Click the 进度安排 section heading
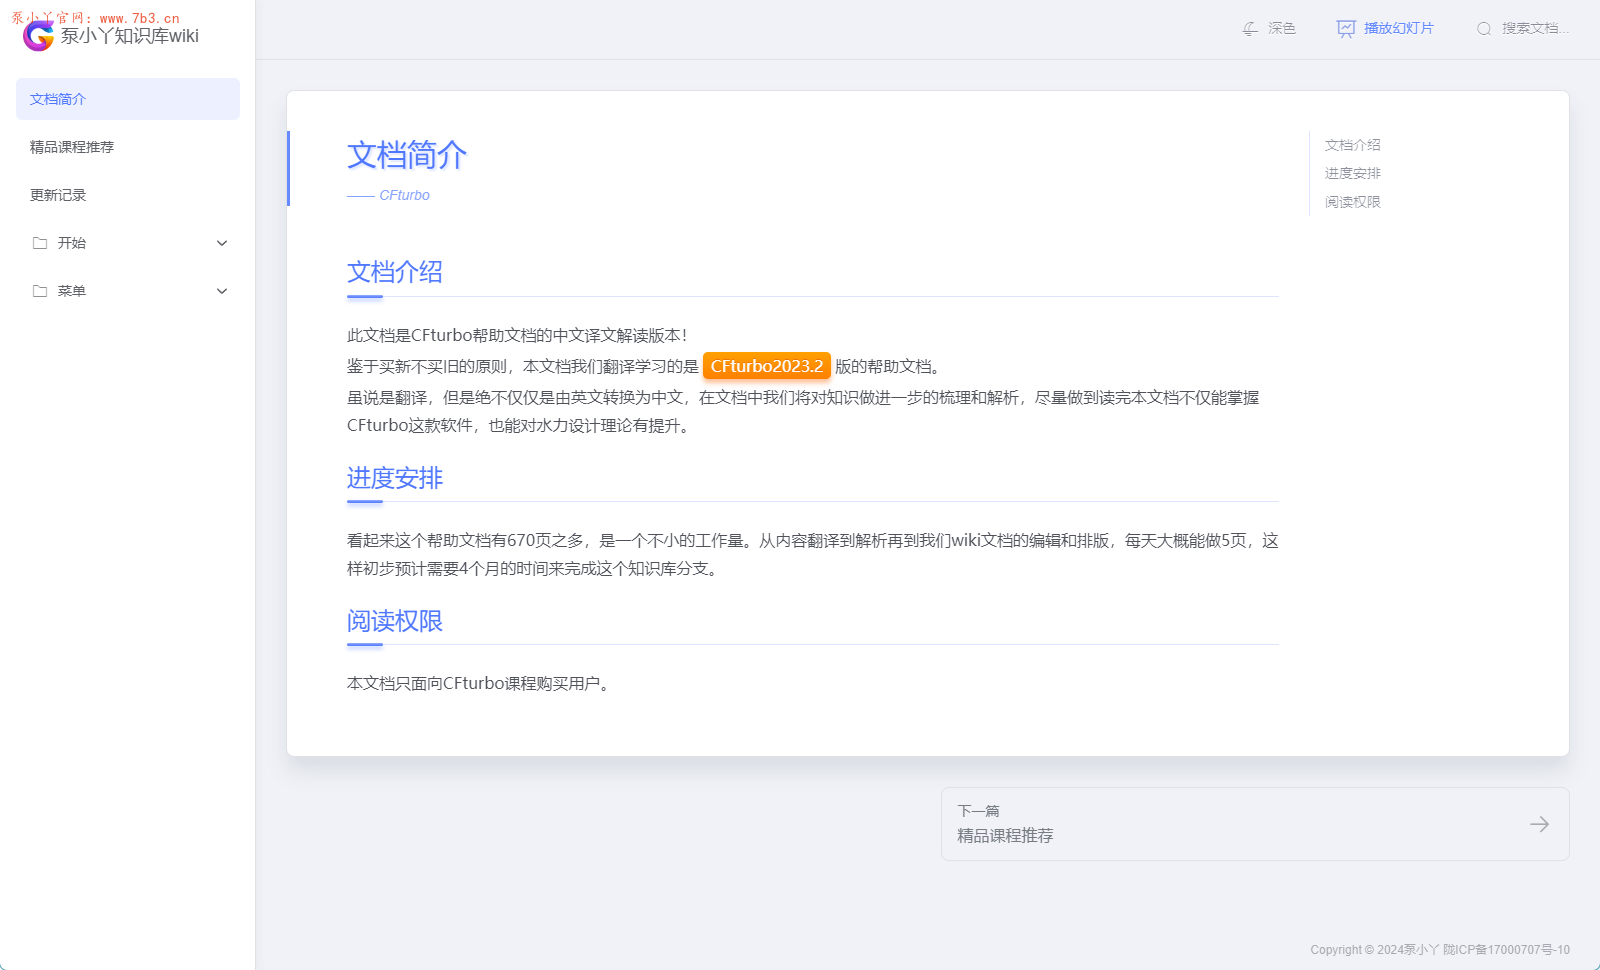Screen dimensions: 1600x970 click(x=395, y=478)
